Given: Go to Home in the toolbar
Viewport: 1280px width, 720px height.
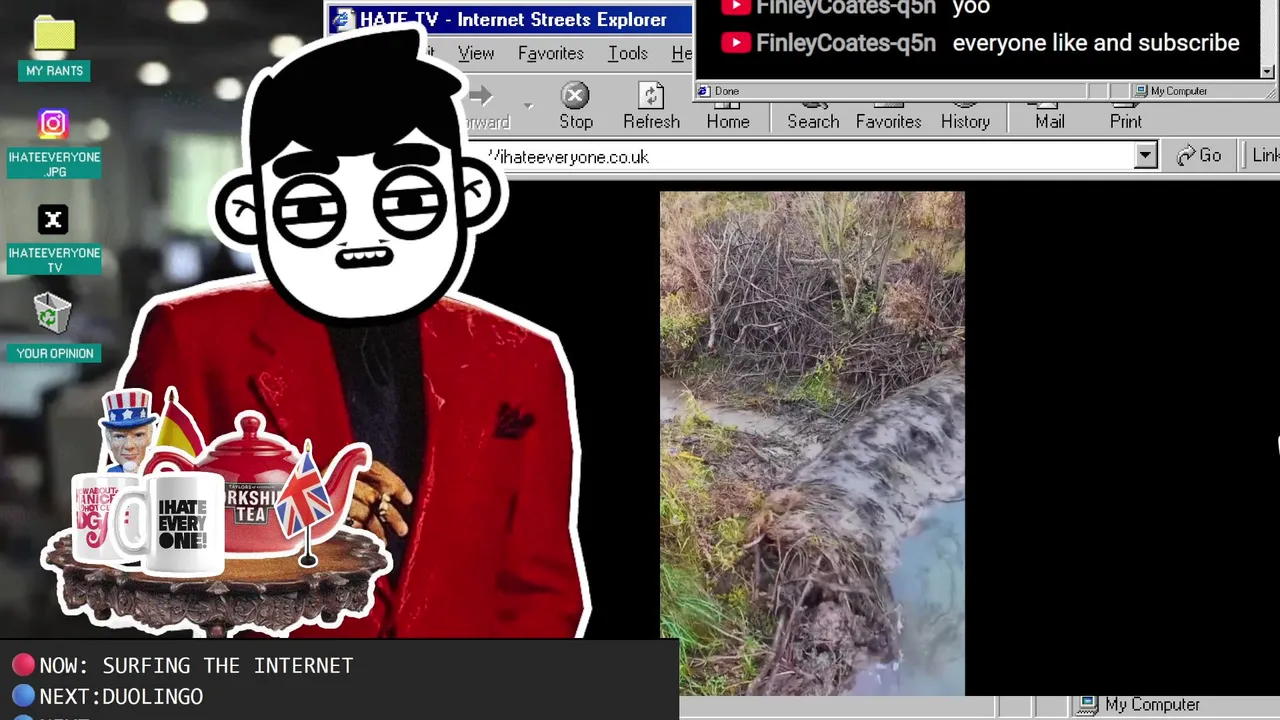Looking at the screenshot, I should coord(728,113).
